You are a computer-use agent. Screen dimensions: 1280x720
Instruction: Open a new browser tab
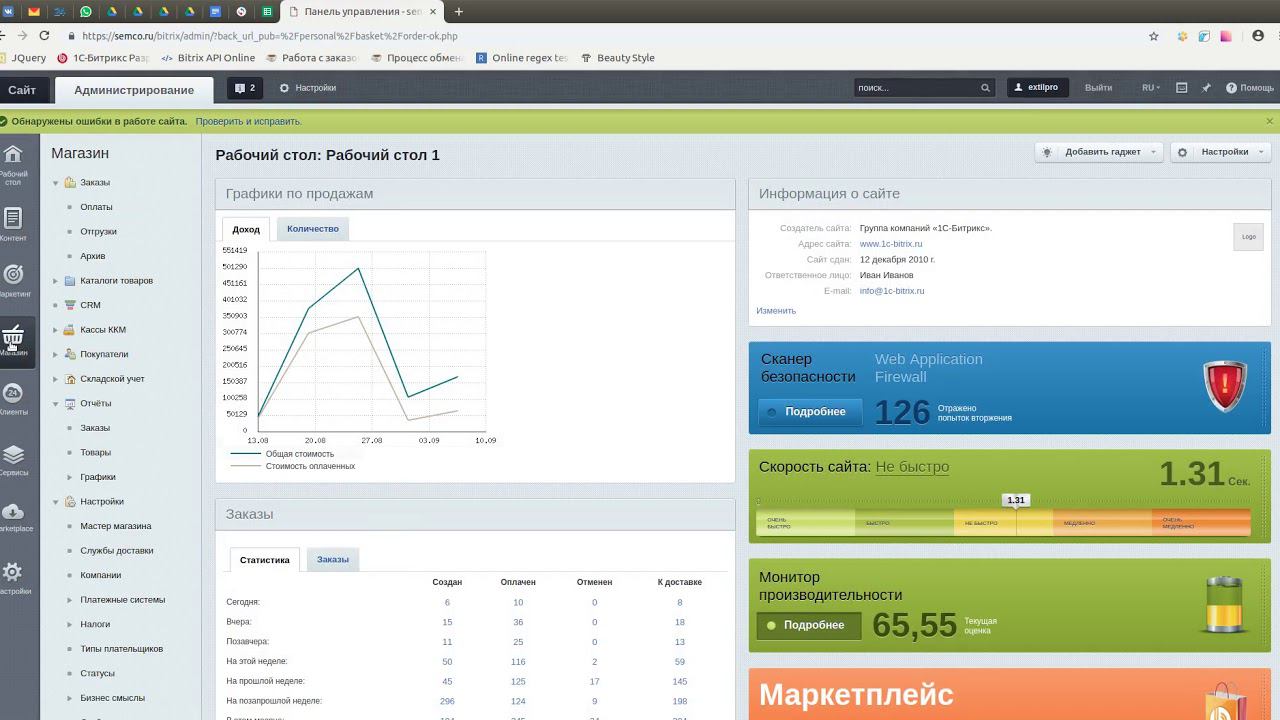pyautogui.click(x=459, y=12)
